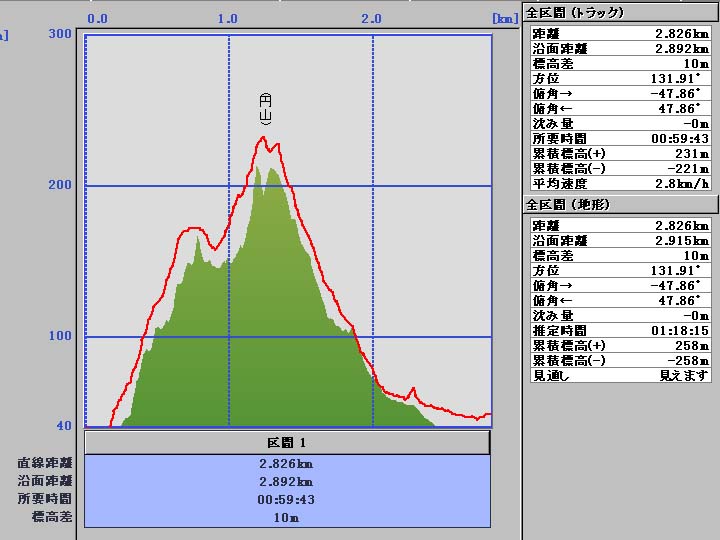Click the 100 elevation axis label
Image resolution: width=720 pixels, height=540 pixels.
tap(60, 336)
